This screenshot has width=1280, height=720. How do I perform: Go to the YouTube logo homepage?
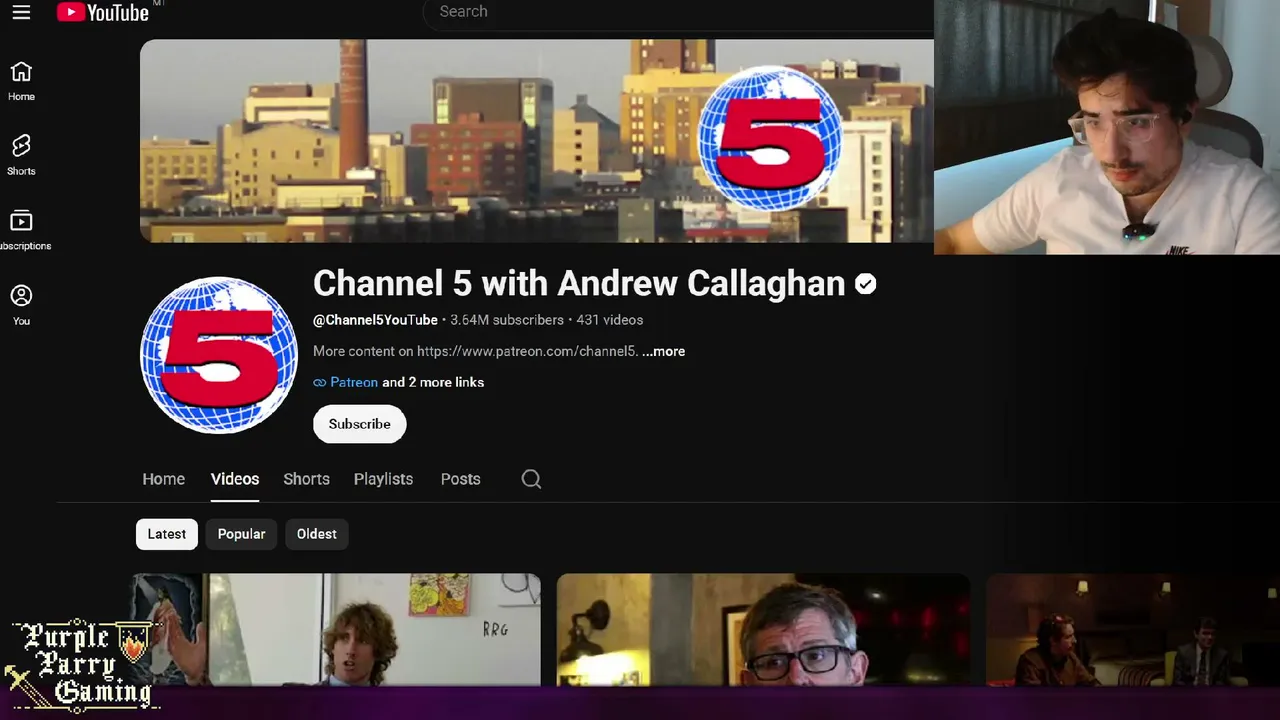(103, 12)
